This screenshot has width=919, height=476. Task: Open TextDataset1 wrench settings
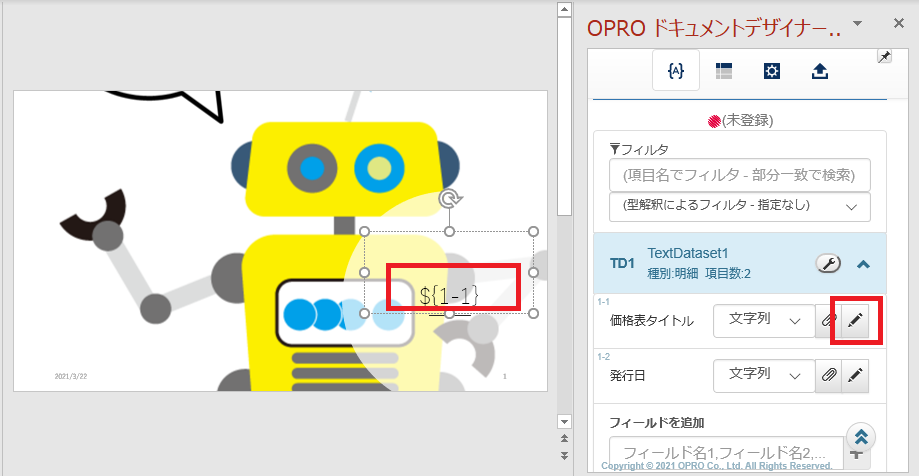(x=828, y=264)
